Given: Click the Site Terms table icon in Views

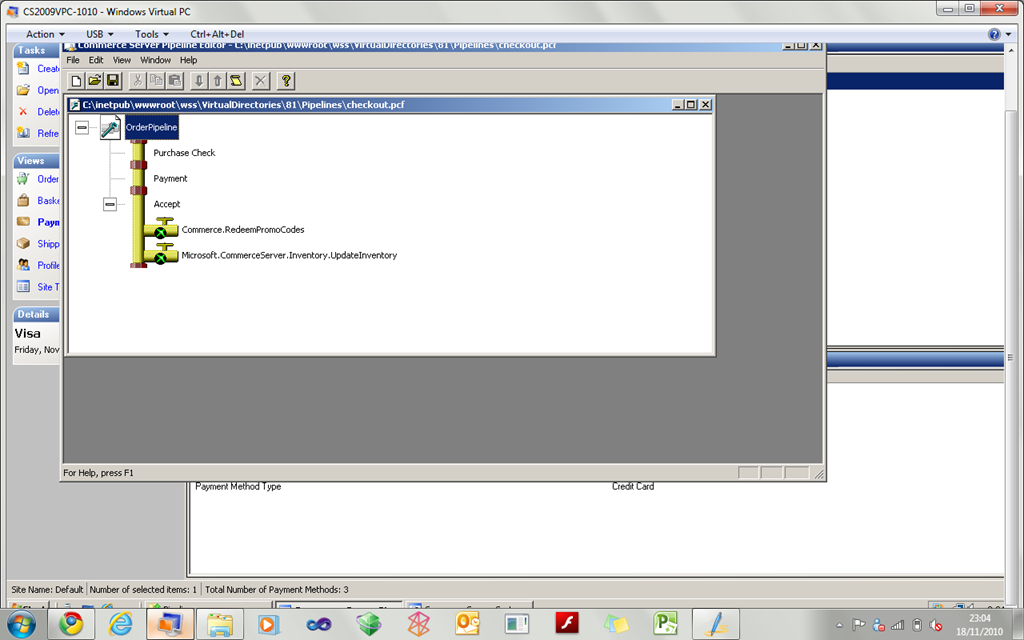Looking at the screenshot, I should (x=23, y=287).
